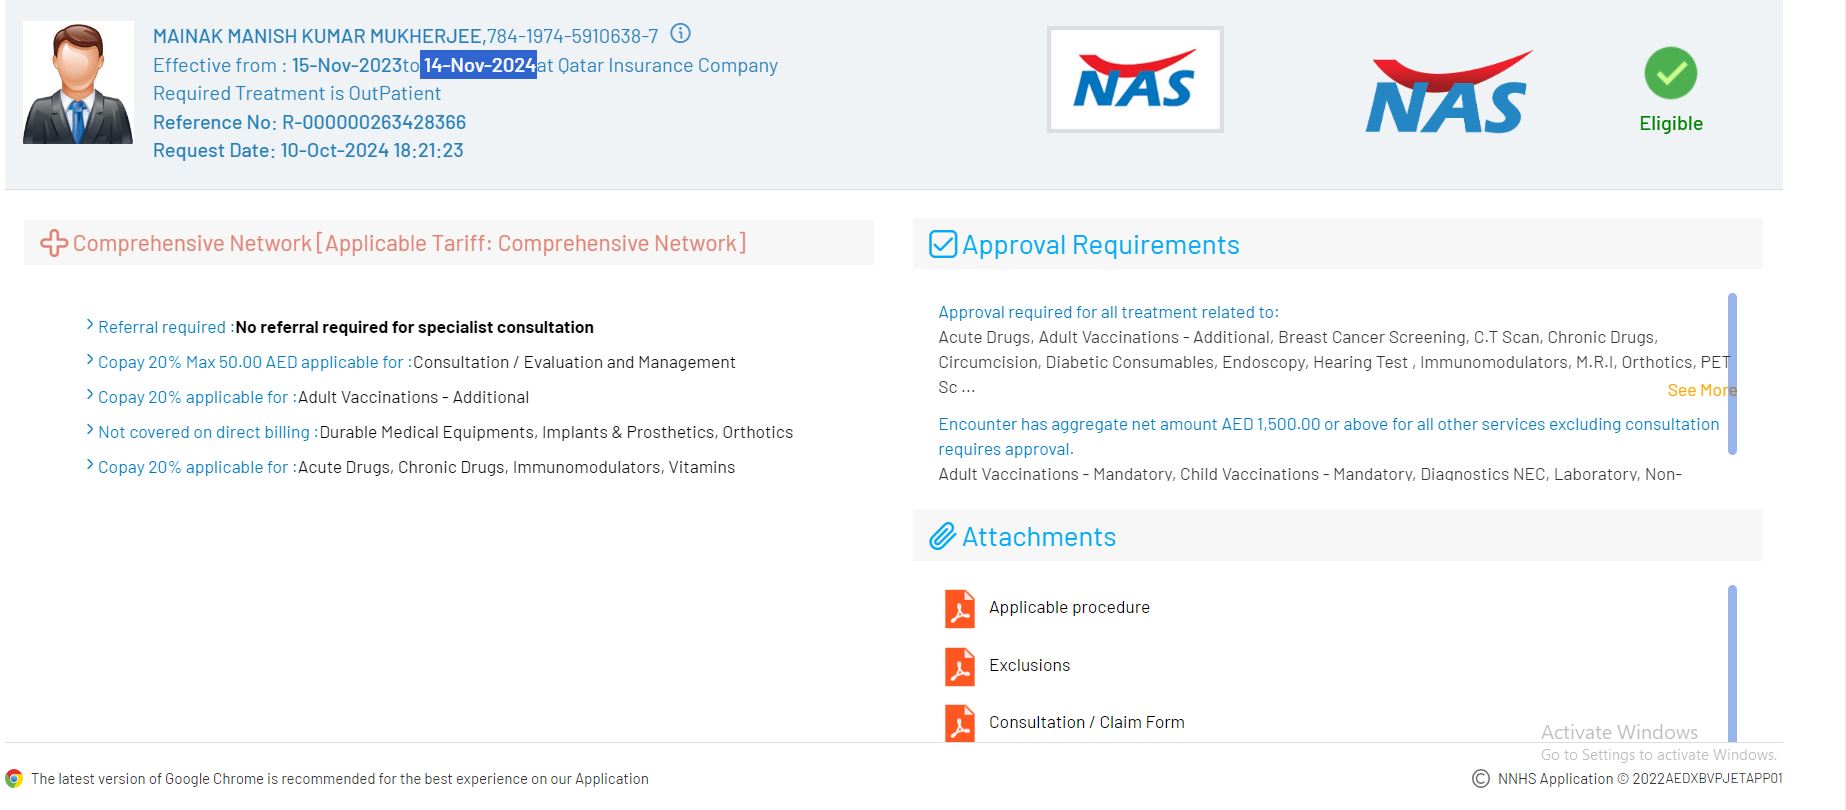Expand the Not covered on direct billing chevron

(x=90, y=430)
